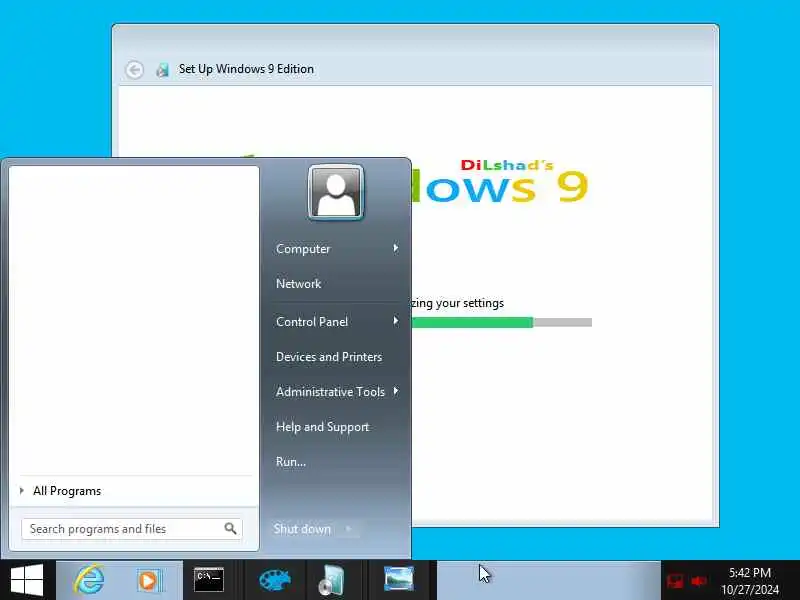Open the landscape picture taskbar icon
Image resolution: width=800 pixels, height=600 pixels.
(x=398, y=579)
